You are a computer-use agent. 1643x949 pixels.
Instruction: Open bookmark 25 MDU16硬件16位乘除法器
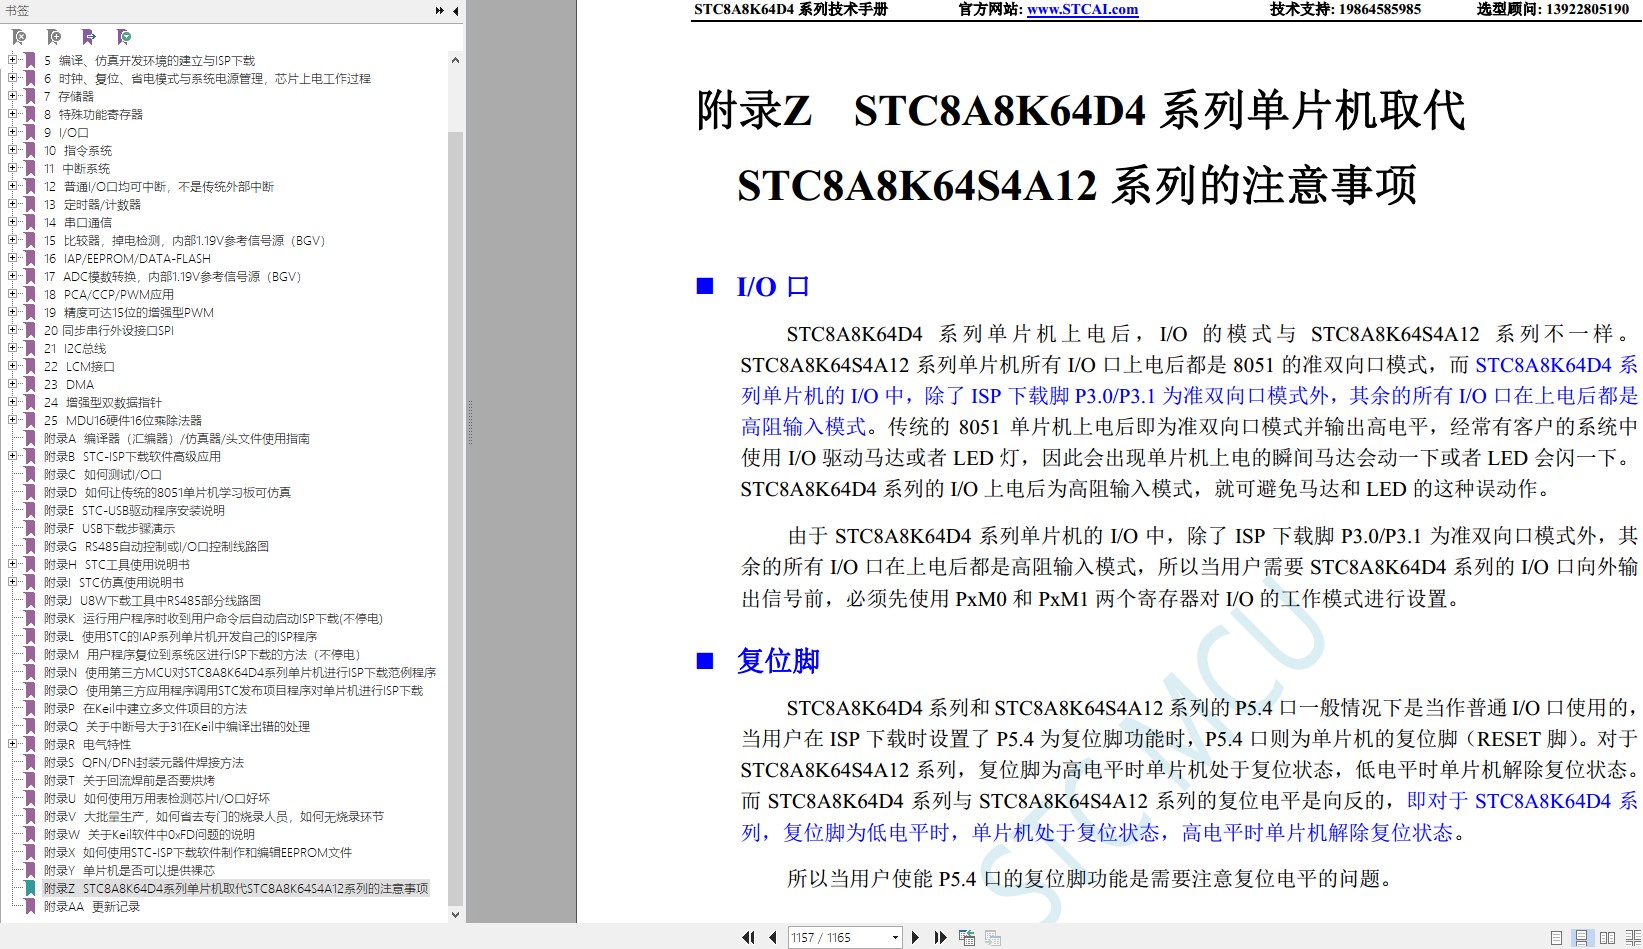pos(123,420)
